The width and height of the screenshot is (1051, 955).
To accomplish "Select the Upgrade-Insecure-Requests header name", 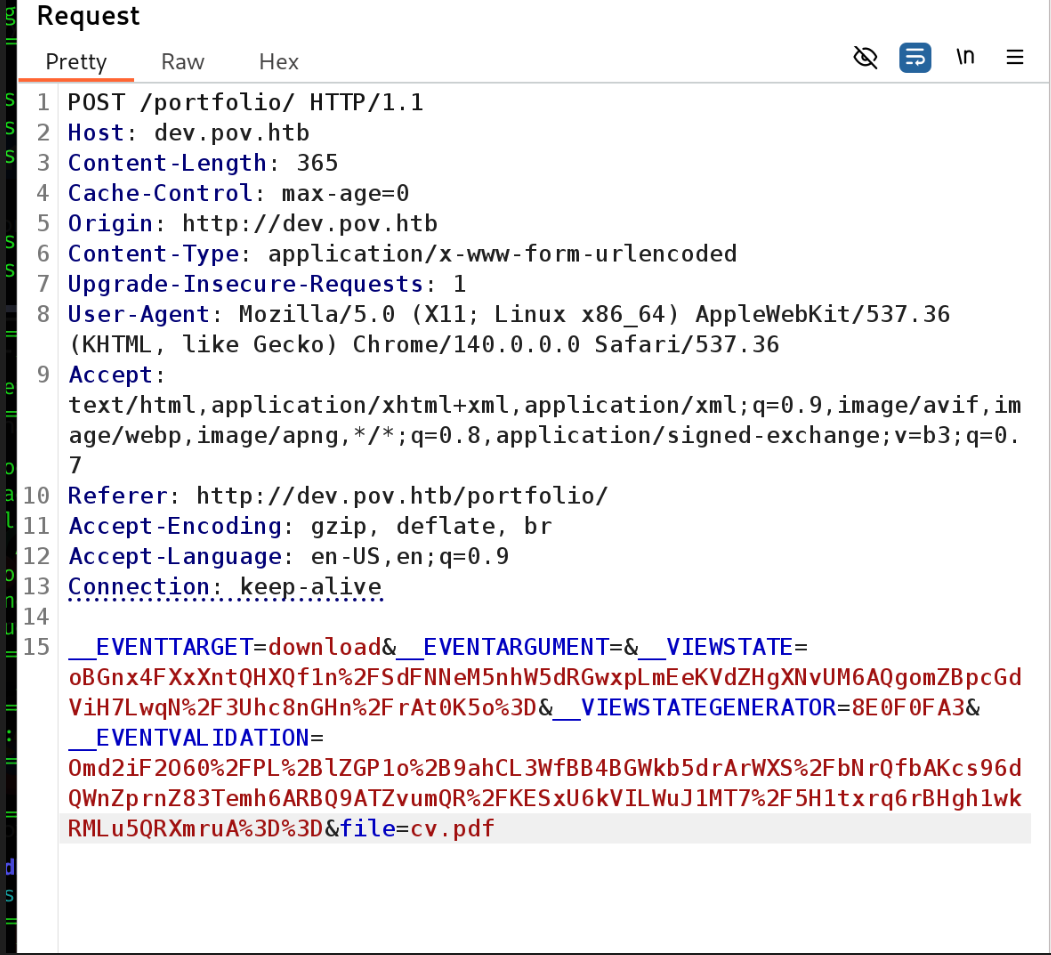I will tap(245, 284).
